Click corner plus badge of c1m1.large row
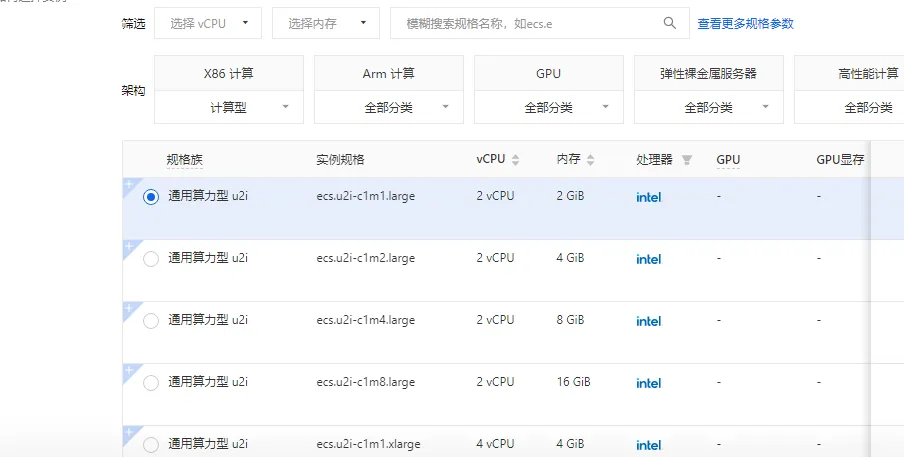The image size is (904, 457). pos(129,184)
